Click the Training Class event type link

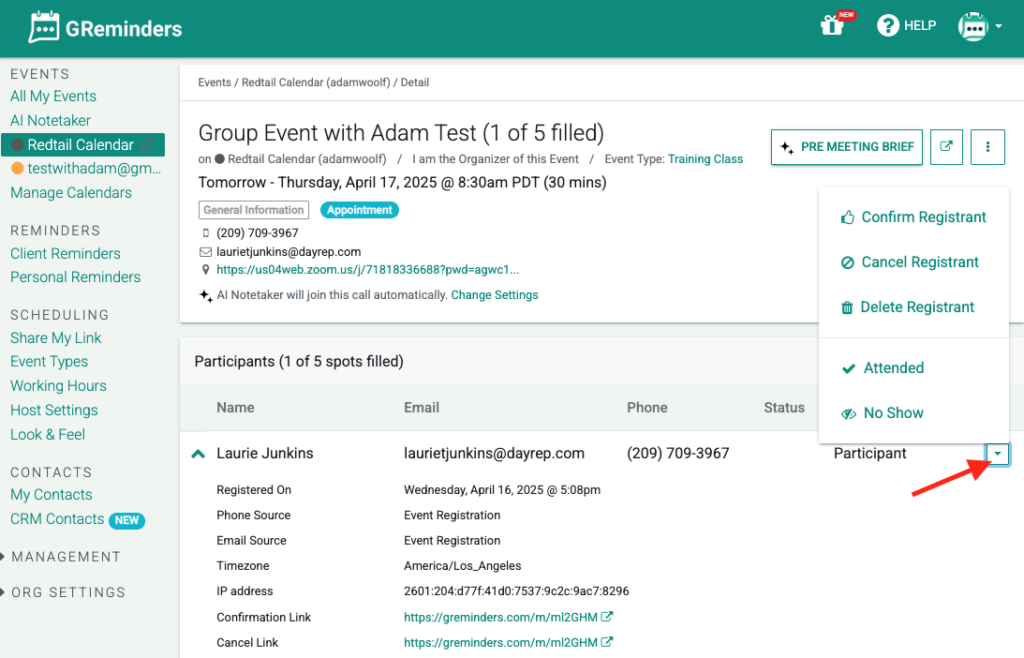click(705, 159)
